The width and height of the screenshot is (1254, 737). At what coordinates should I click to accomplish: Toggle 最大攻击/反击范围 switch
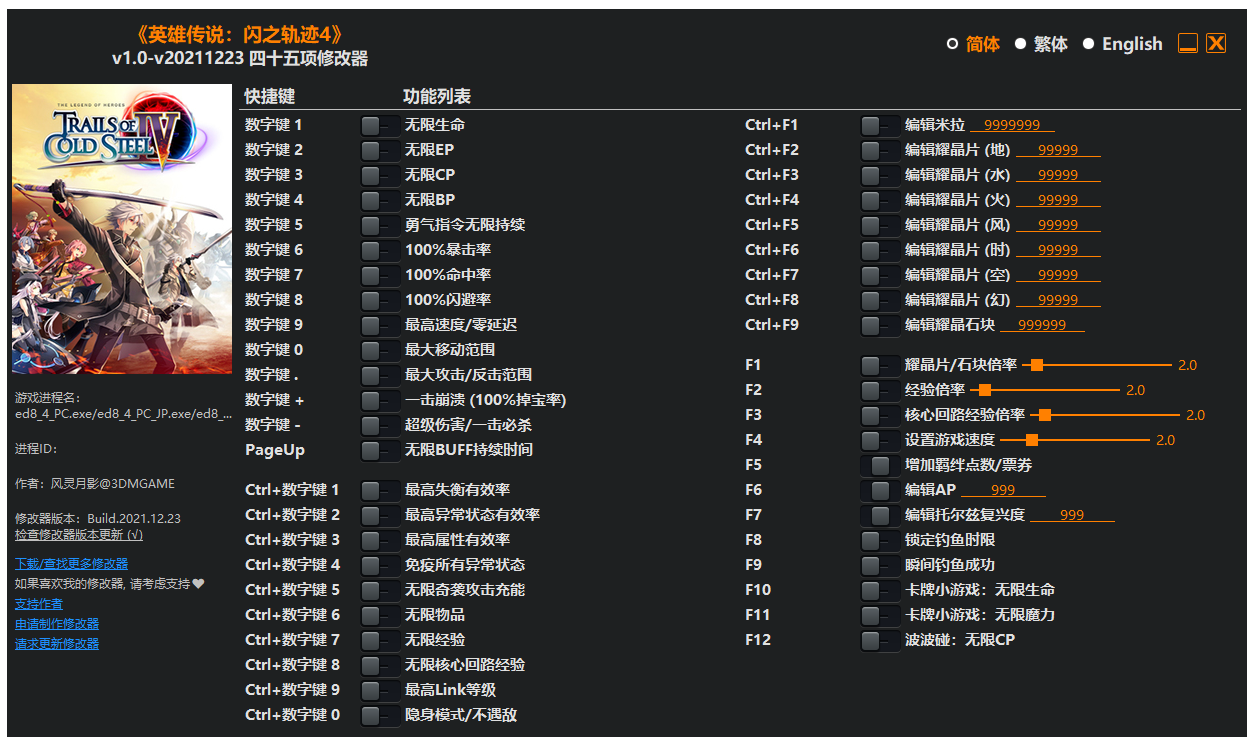[380, 375]
